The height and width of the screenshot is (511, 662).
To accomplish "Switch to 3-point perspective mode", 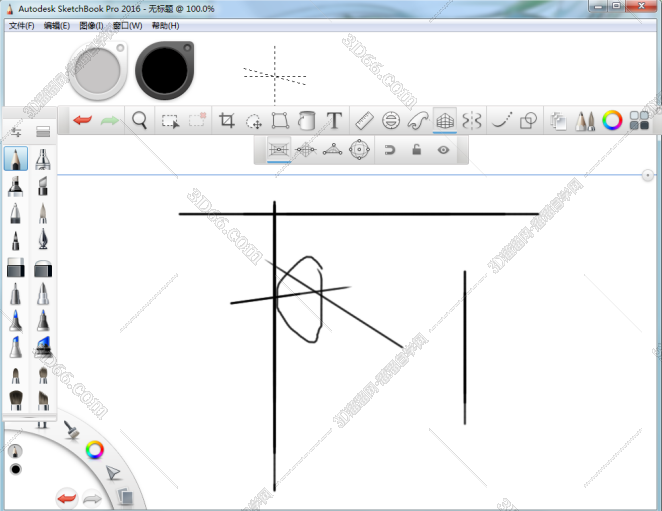I will click(x=333, y=149).
